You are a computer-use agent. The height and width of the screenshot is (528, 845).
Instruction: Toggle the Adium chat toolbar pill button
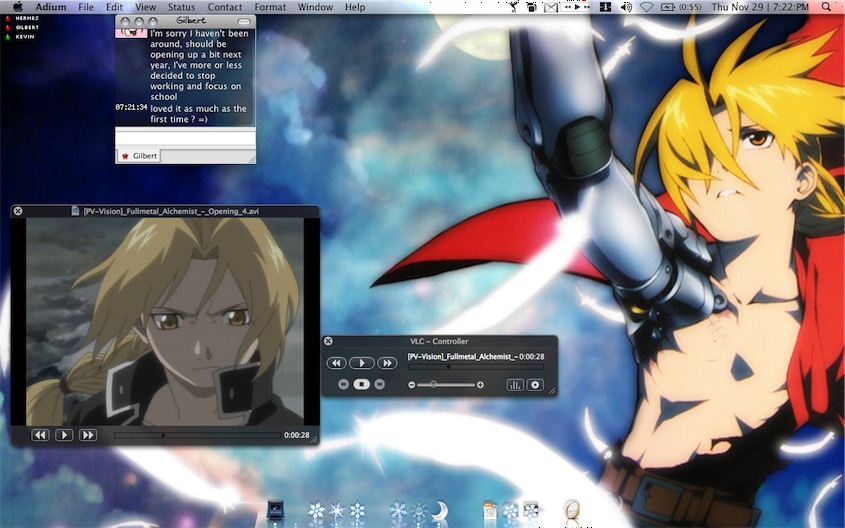(x=244, y=22)
